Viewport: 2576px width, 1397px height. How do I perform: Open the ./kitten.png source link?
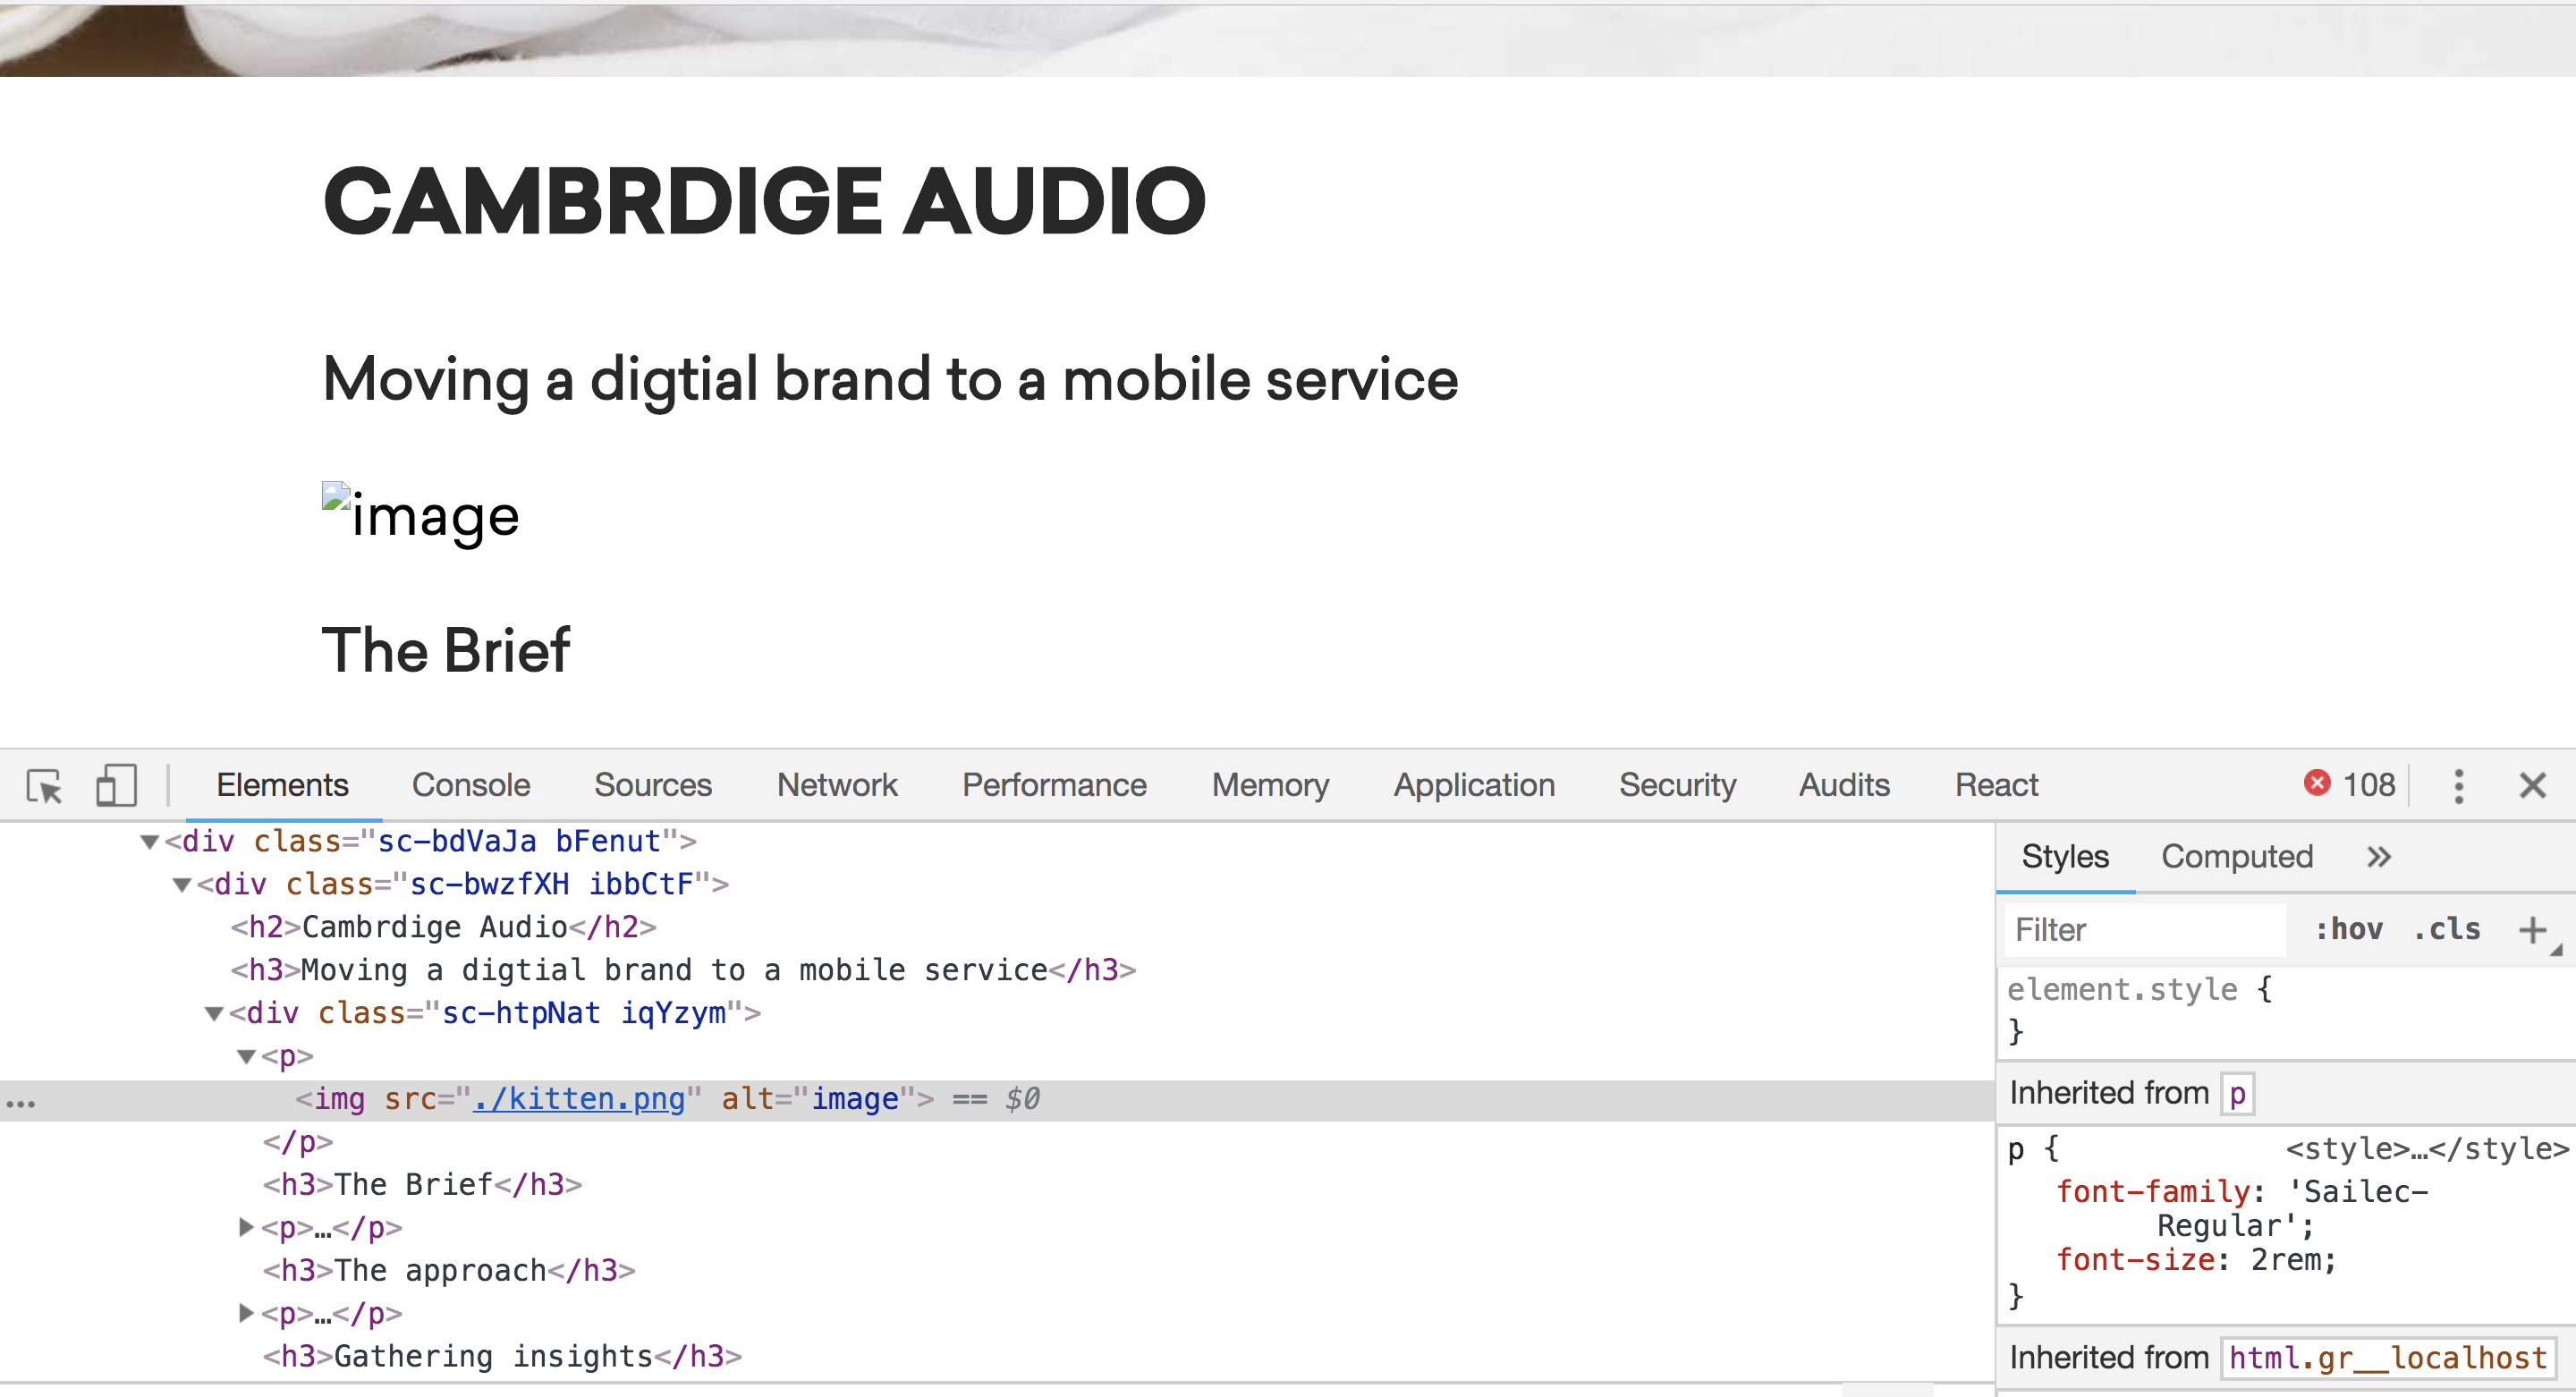coord(578,1098)
